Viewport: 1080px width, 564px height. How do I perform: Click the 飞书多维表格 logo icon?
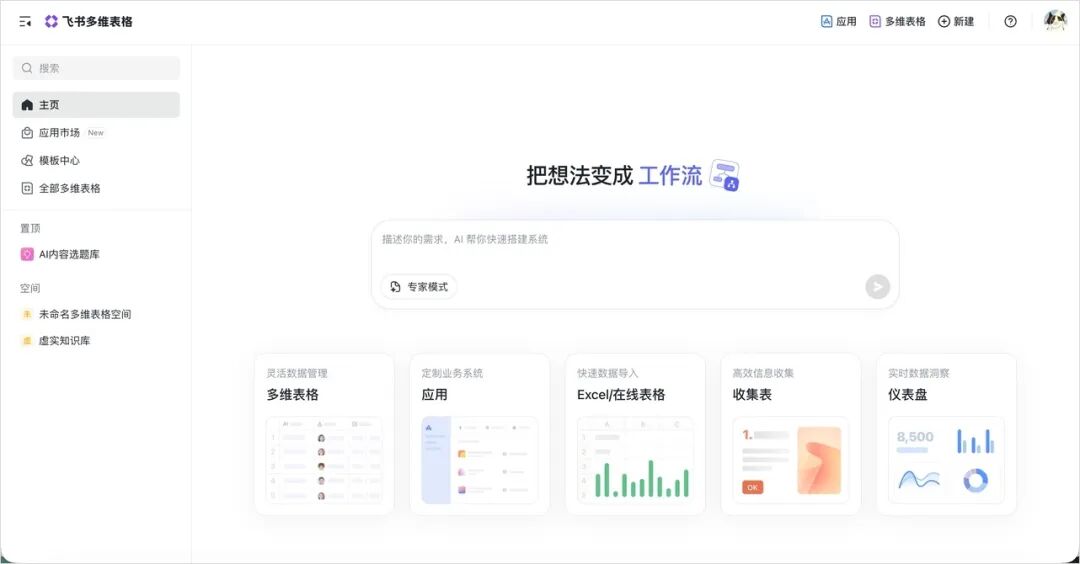point(51,21)
